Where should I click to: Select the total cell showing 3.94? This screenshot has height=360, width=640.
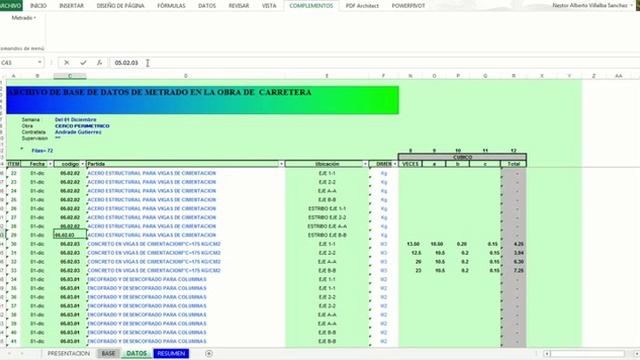tap(513, 253)
